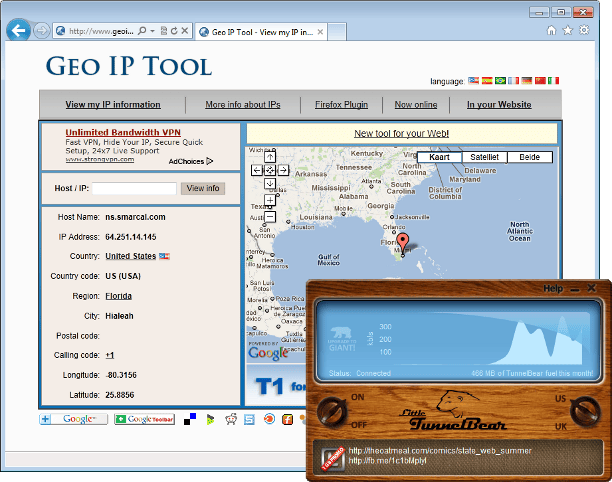Switch language to the Italian flag
612x482 pixels.
(553, 80)
